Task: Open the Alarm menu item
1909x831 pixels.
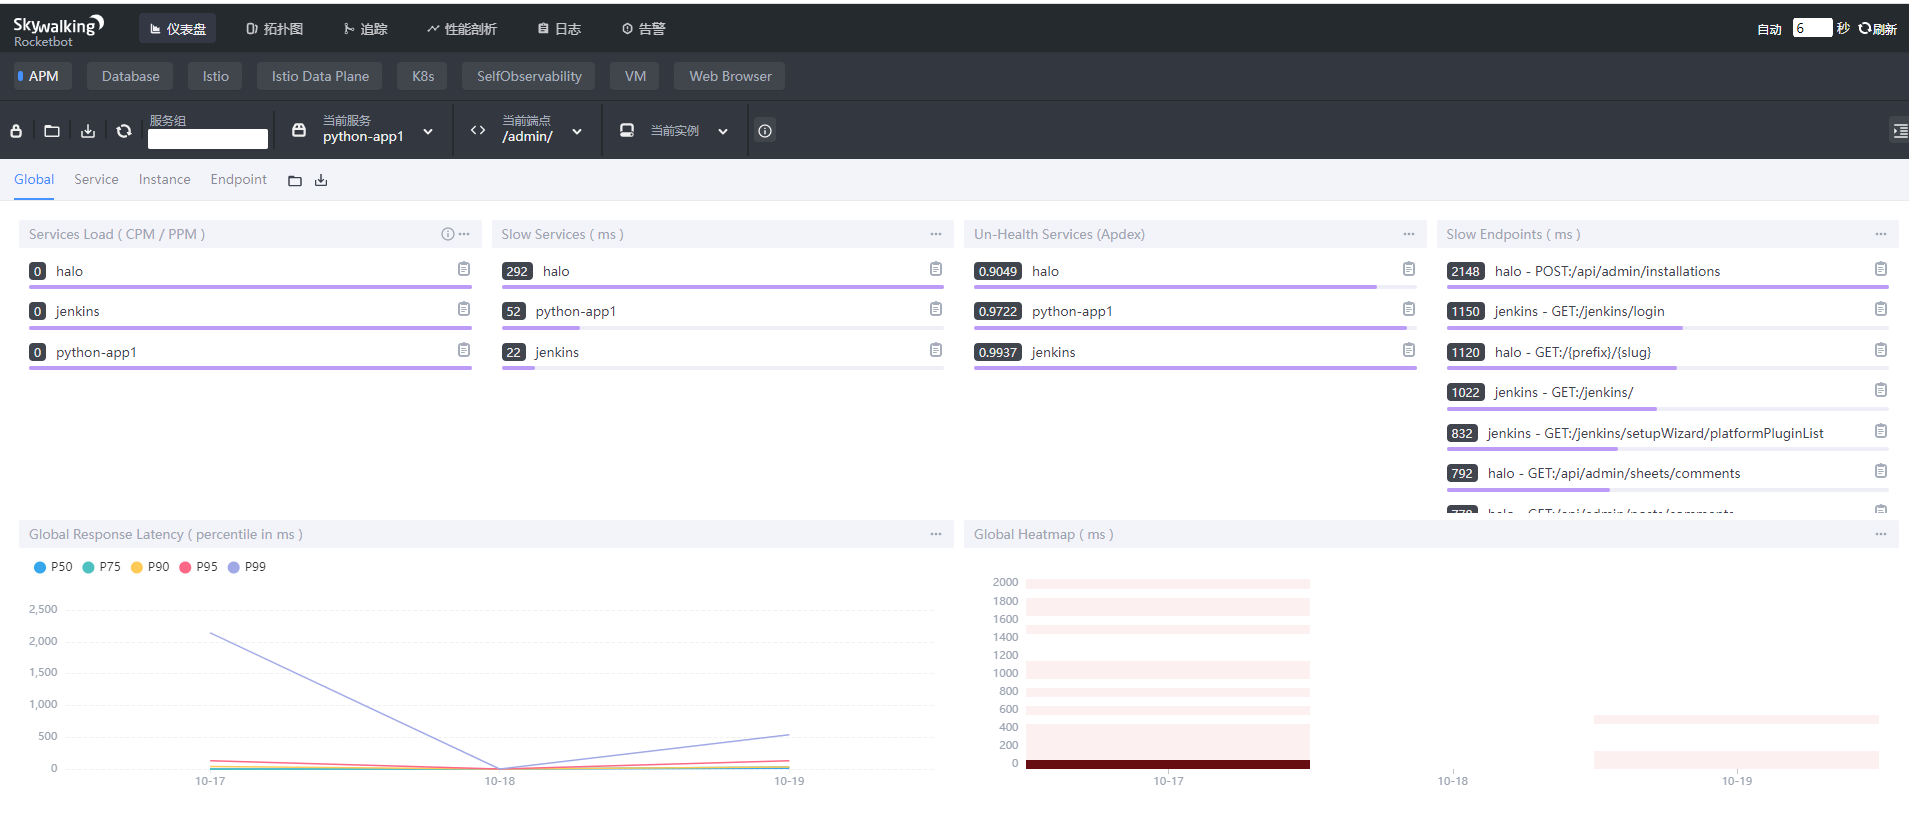Action: tap(643, 29)
